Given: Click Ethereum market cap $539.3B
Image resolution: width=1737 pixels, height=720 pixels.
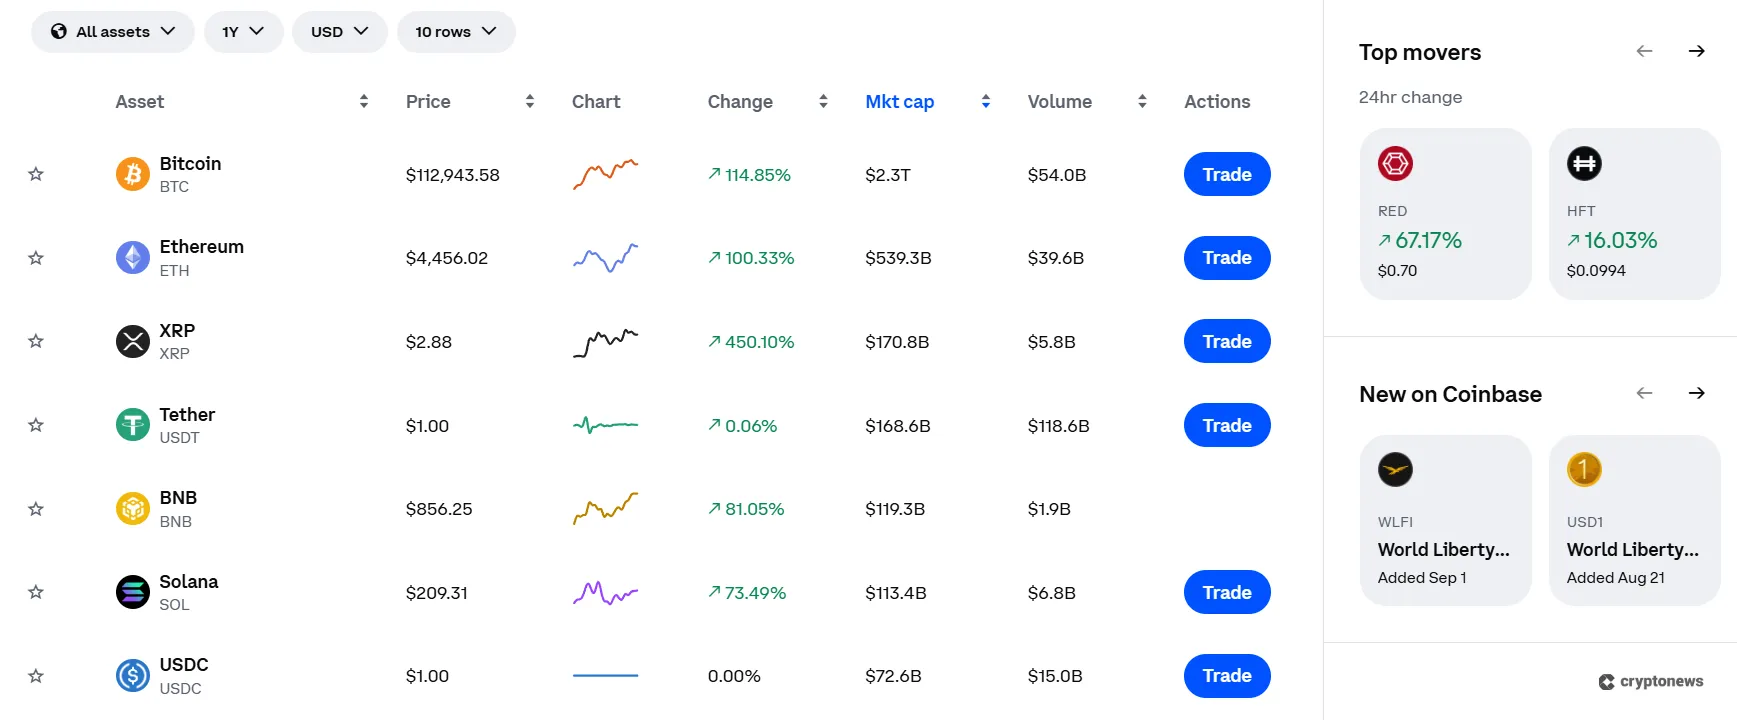Looking at the screenshot, I should (898, 258).
